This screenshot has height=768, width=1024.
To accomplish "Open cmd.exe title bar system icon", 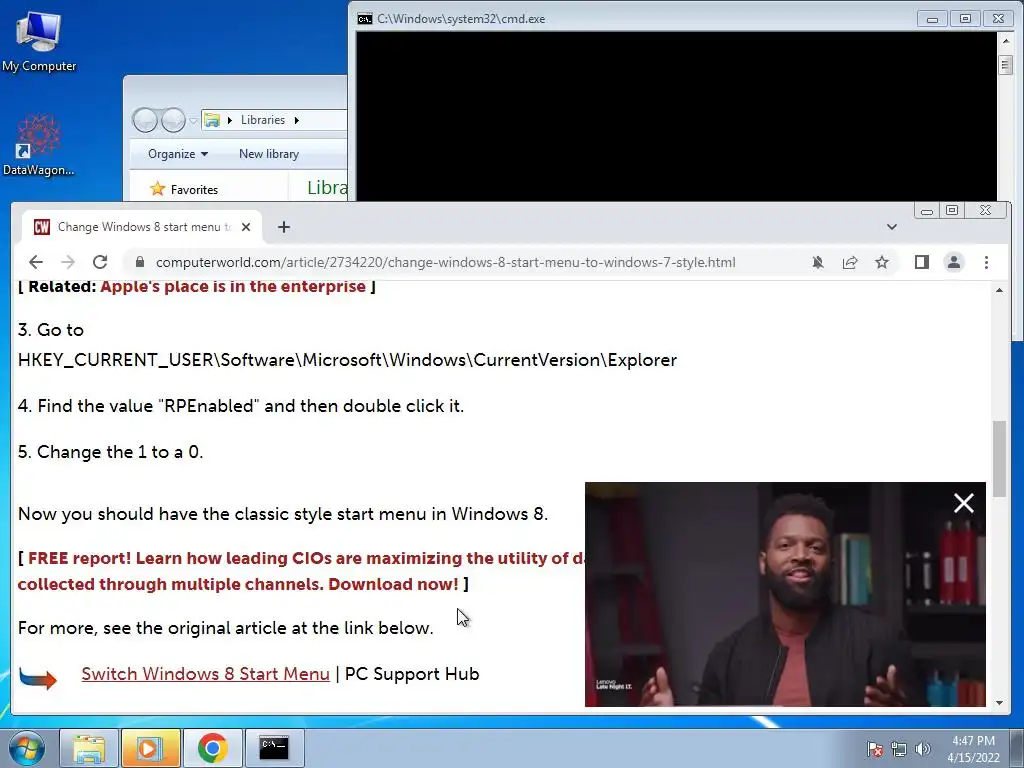I will (364, 19).
